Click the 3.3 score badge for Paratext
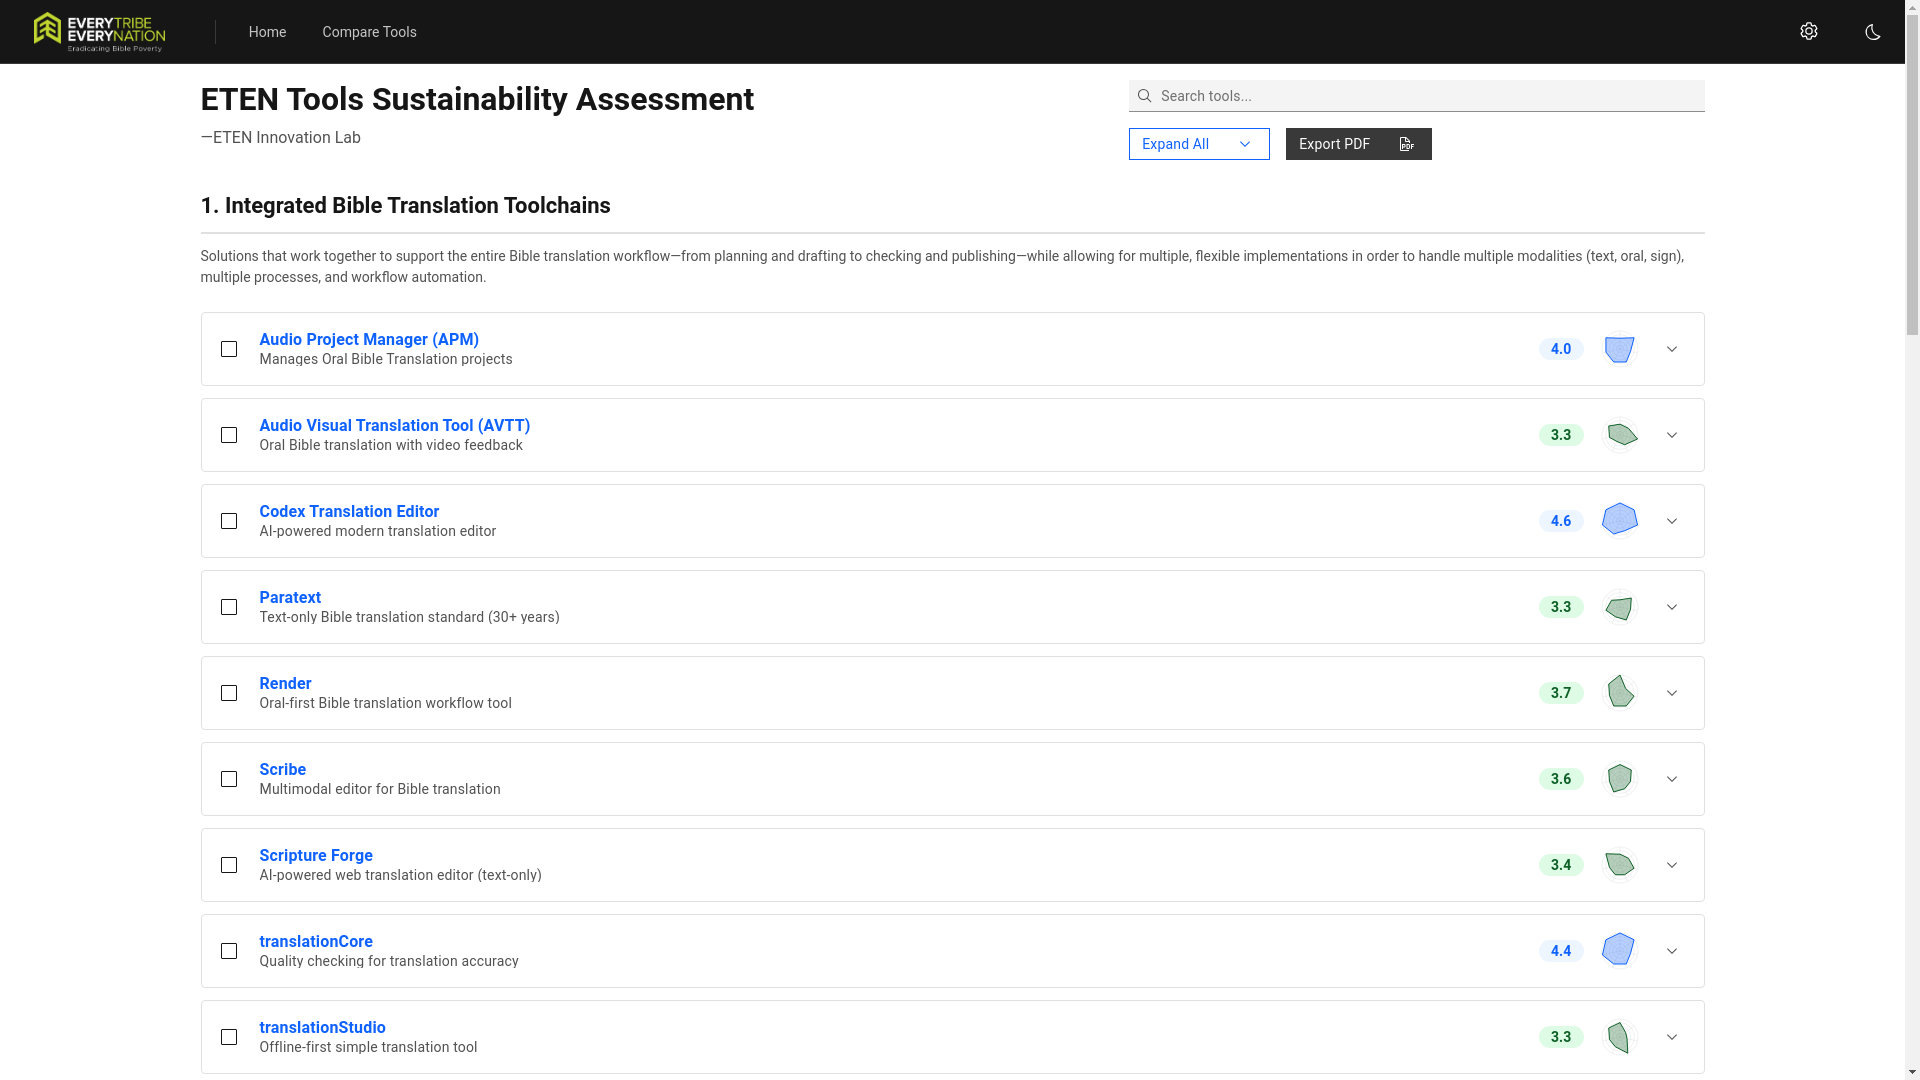 point(1561,607)
